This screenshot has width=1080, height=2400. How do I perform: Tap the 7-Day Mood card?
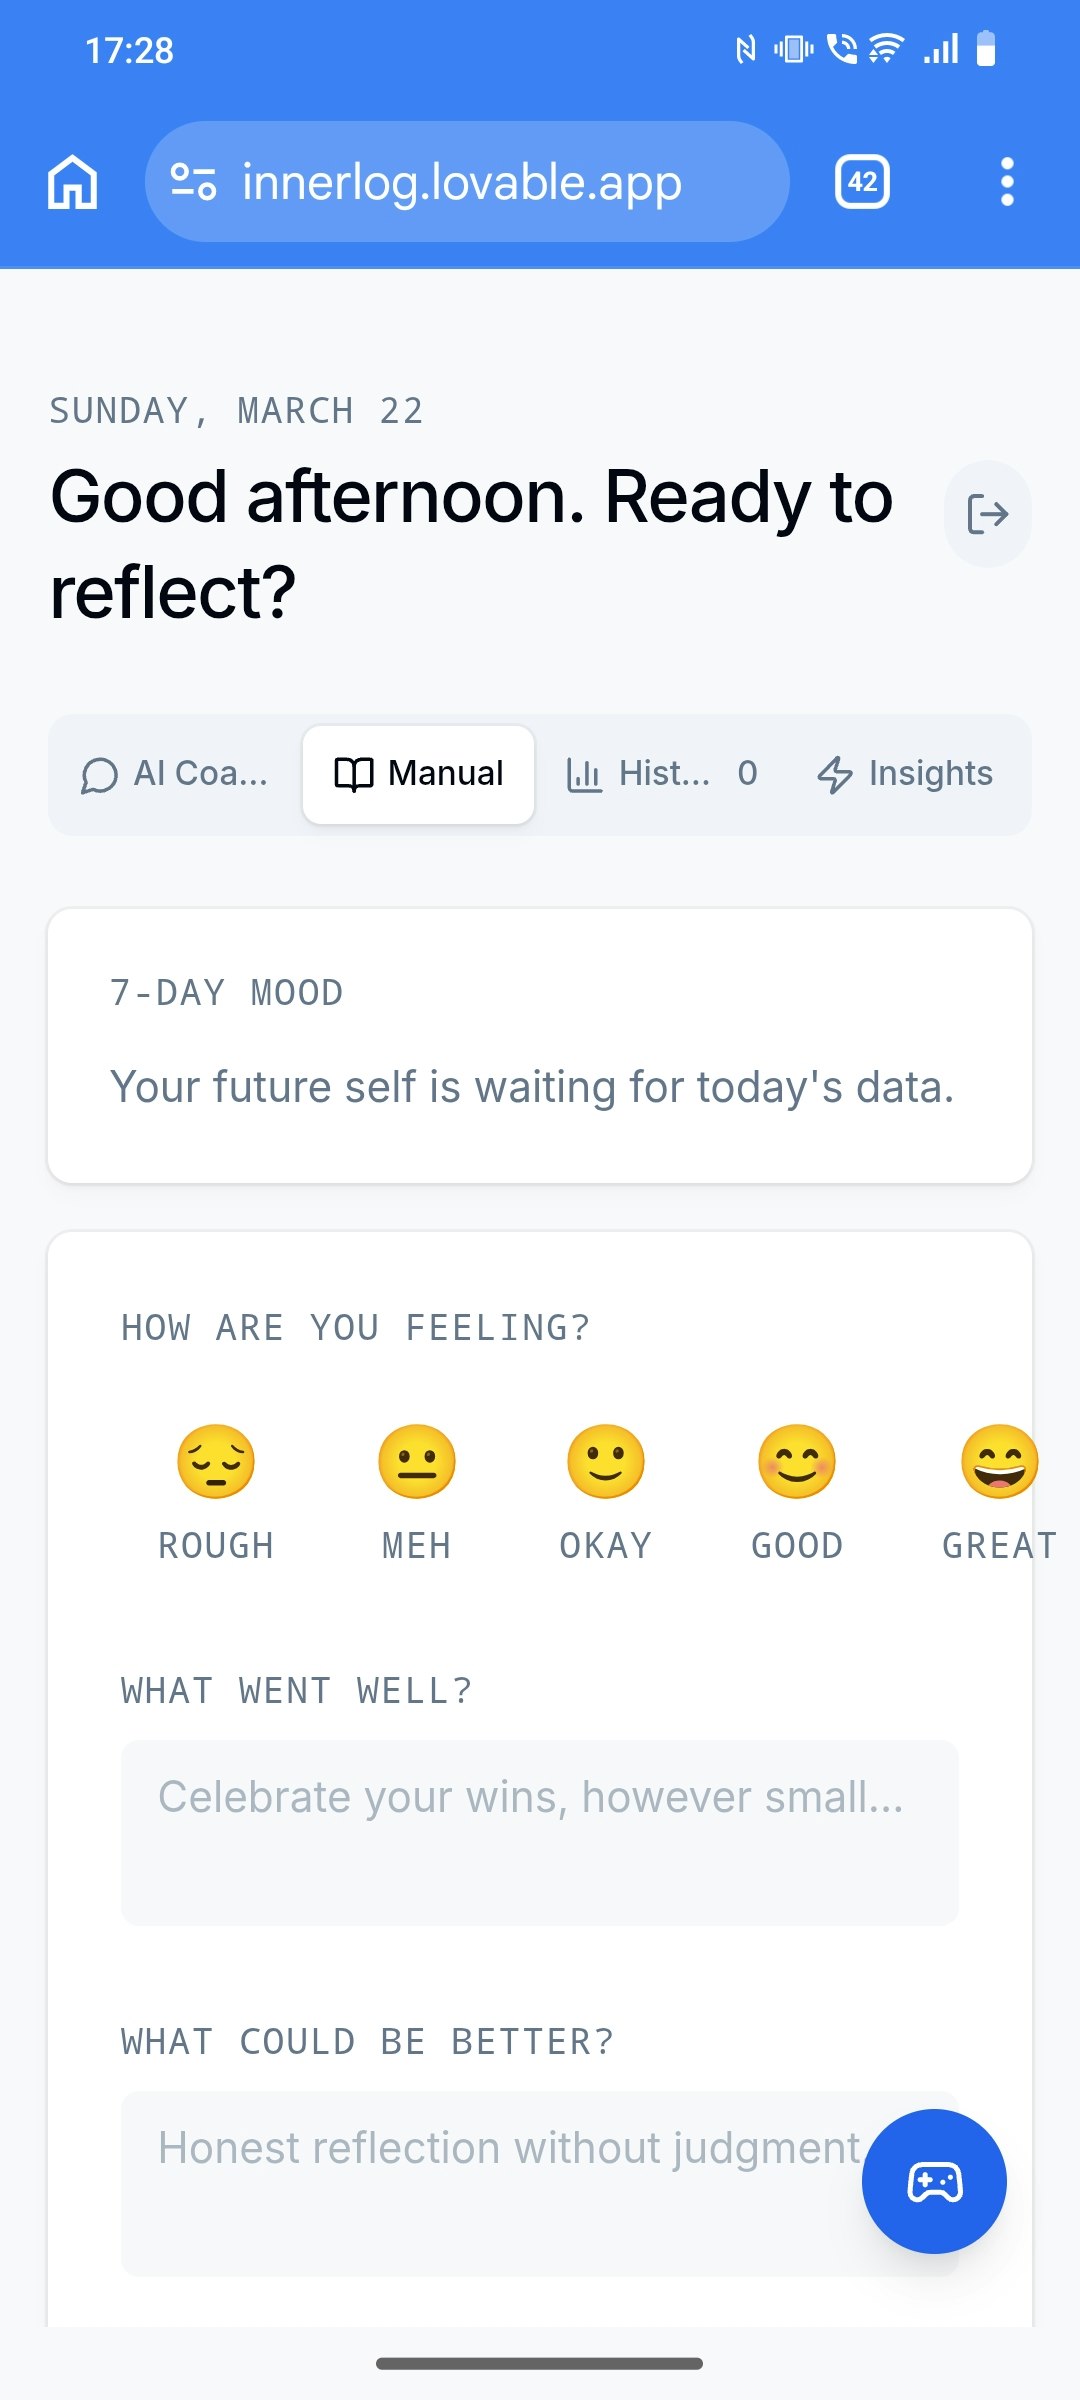pos(540,1046)
